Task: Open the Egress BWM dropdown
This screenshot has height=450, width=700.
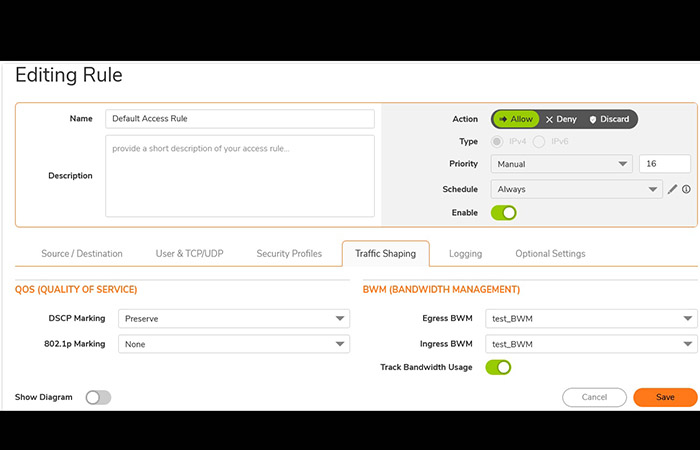Action: 591,319
